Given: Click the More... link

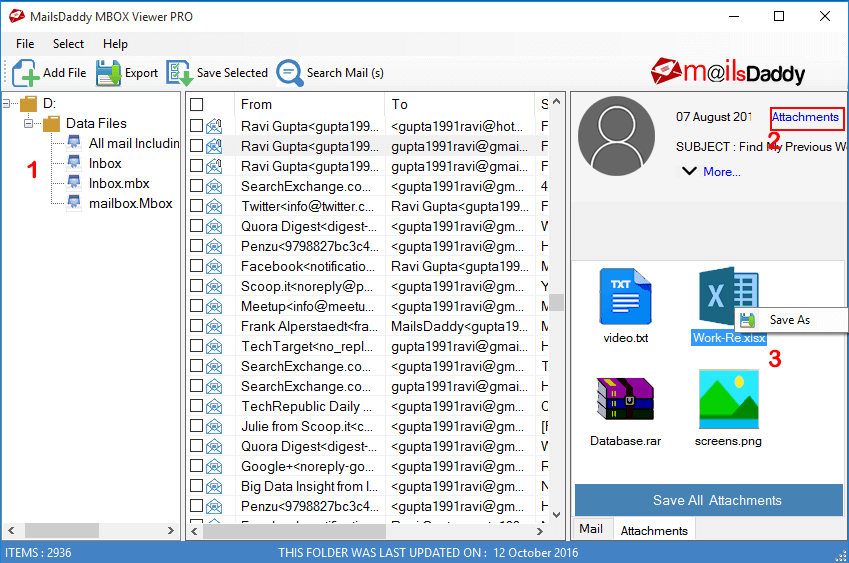Looking at the screenshot, I should tap(722, 172).
